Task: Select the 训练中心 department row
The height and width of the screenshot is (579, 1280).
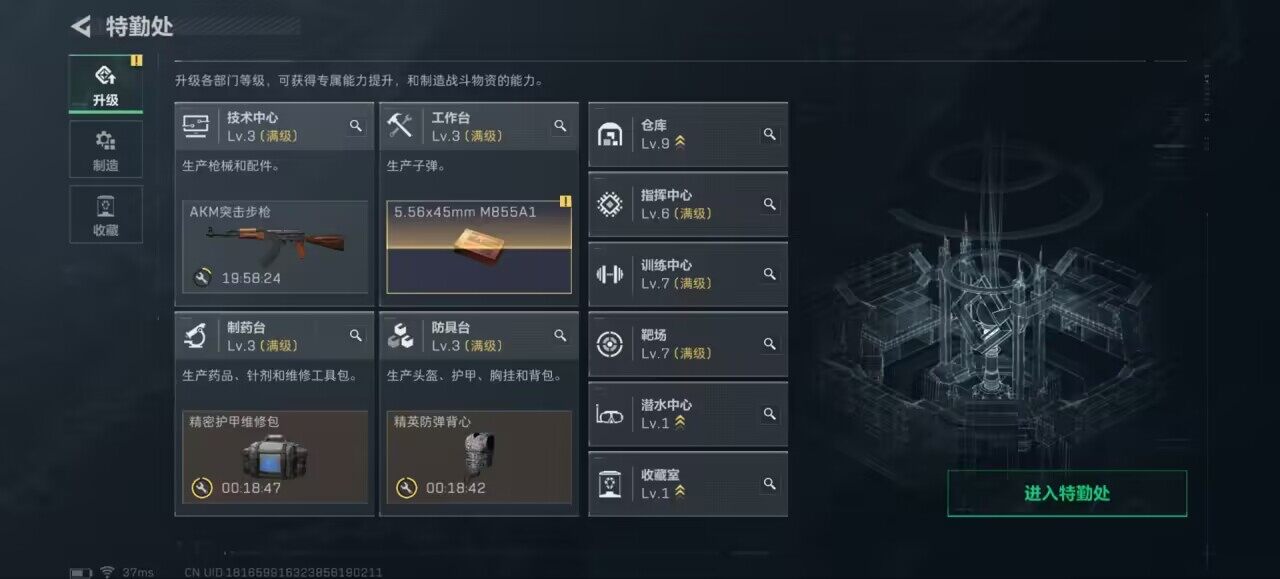Action: [x=688, y=274]
